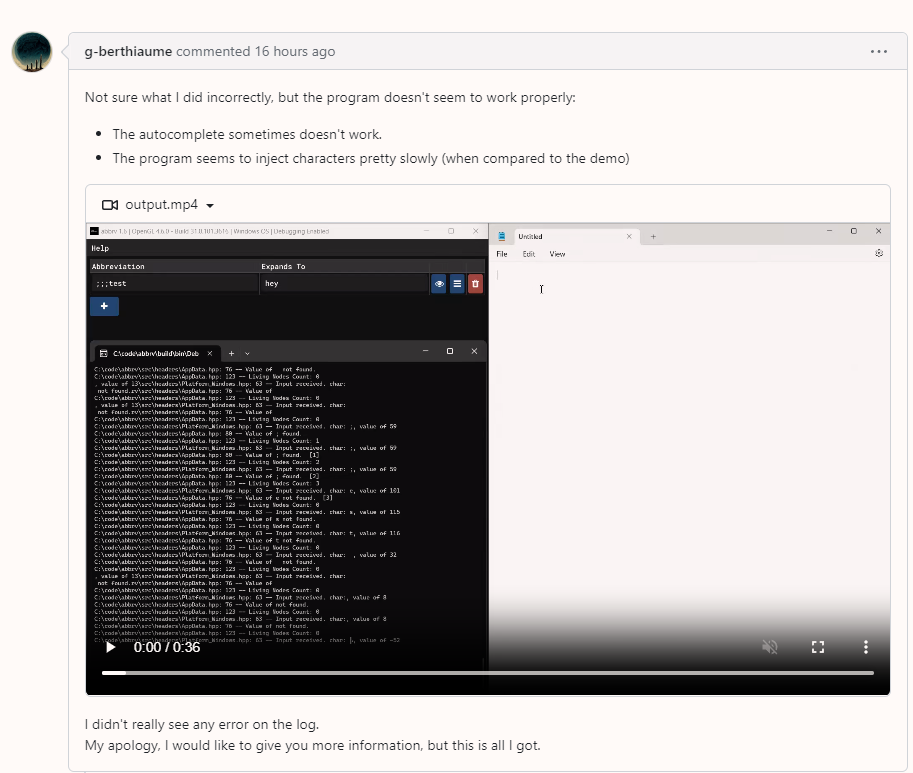Add a new abbreviation with the blue plus button
The image size is (913, 773).
coord(104,305)
